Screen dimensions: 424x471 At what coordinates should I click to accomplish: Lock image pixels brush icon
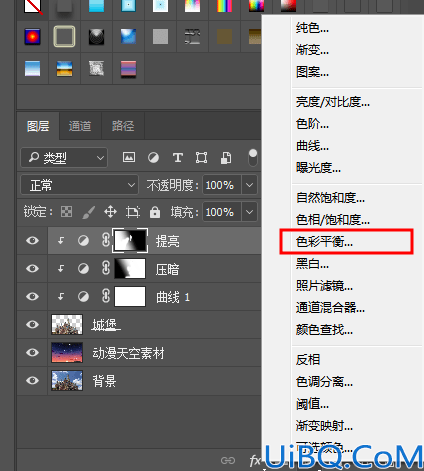click(x=89, y=212)
